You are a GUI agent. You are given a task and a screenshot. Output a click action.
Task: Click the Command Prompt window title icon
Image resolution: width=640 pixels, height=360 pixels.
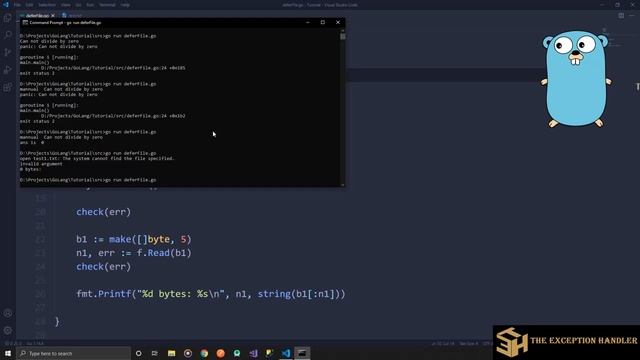[25, 22]
